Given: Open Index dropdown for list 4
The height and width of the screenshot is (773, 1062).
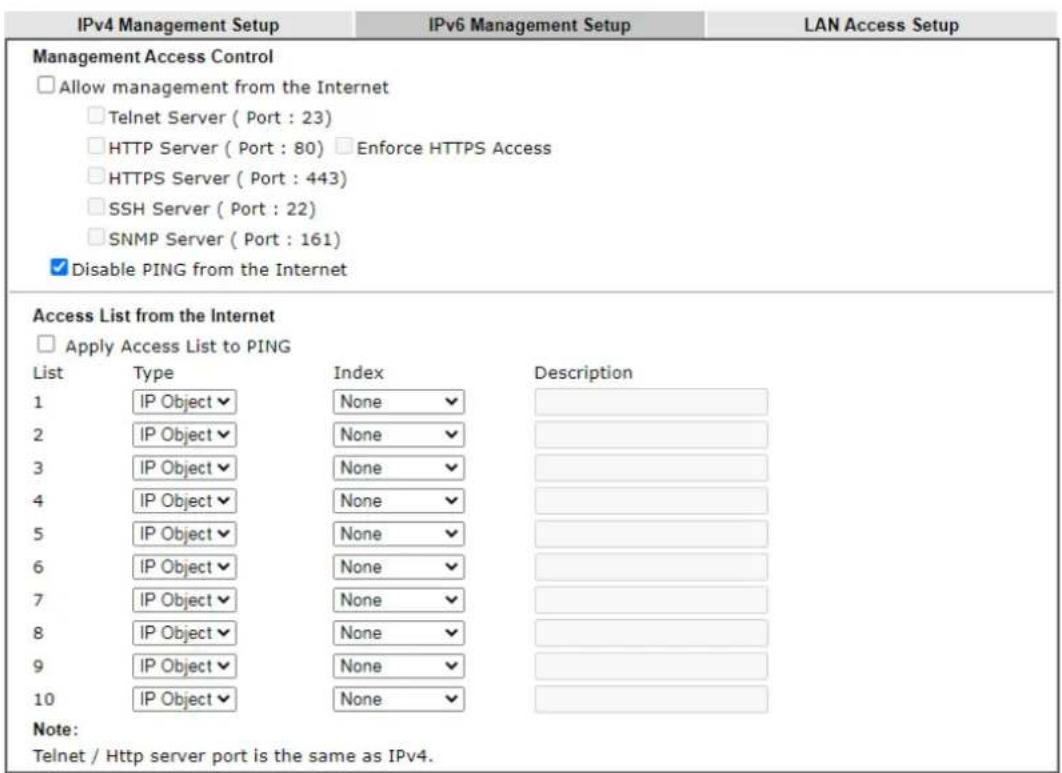Looking at the screenshot, I should 398,501.
